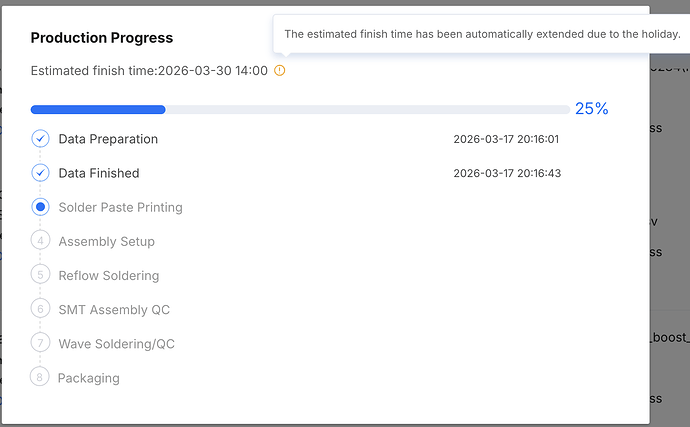Click the step 6 circle icon

[x=40, y=309]
